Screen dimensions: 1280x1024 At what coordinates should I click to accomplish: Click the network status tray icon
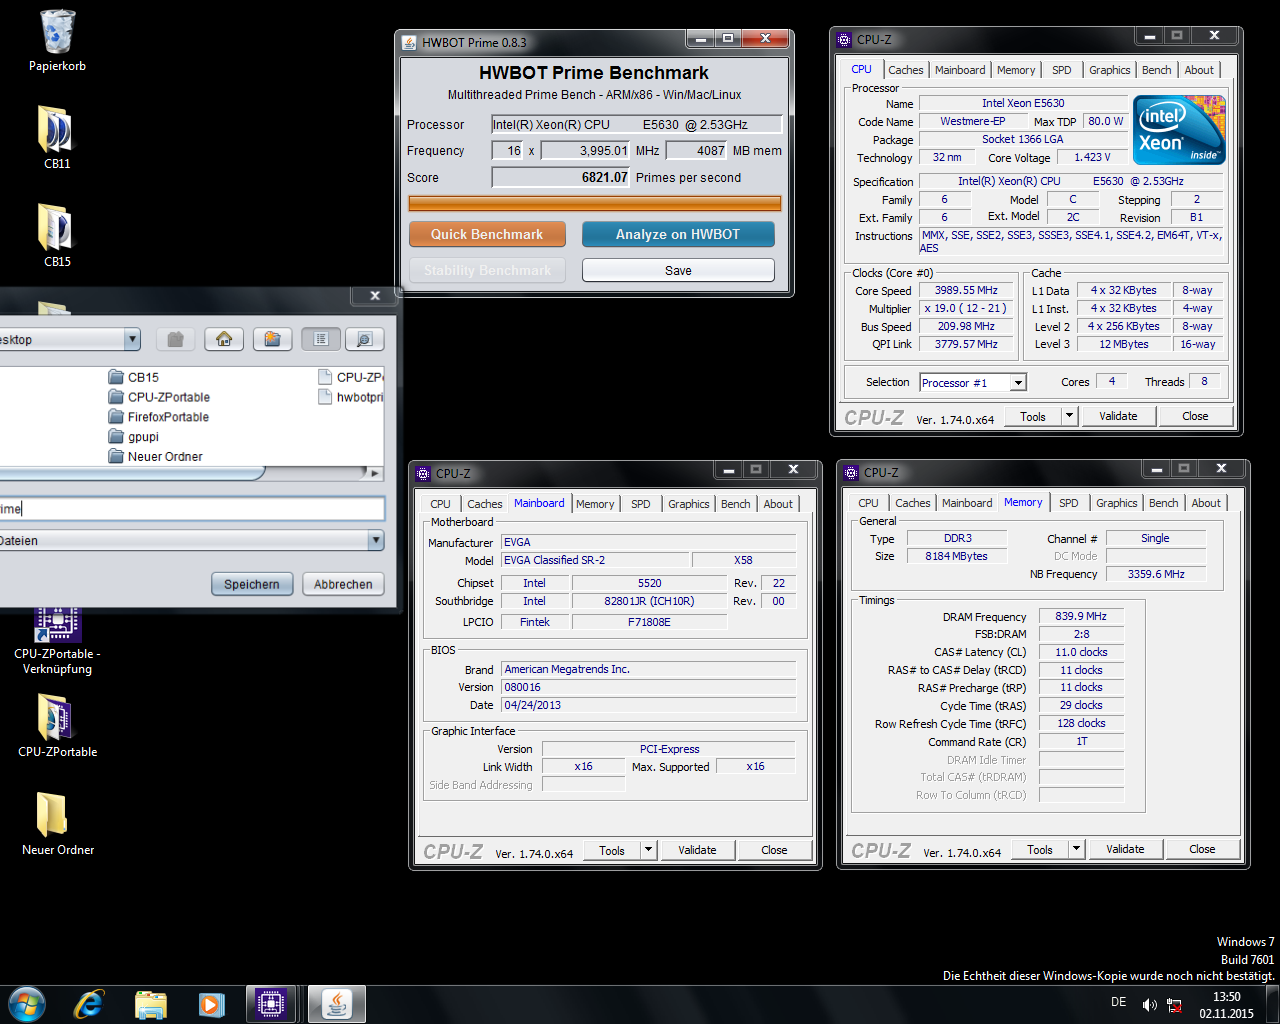1174,1005
